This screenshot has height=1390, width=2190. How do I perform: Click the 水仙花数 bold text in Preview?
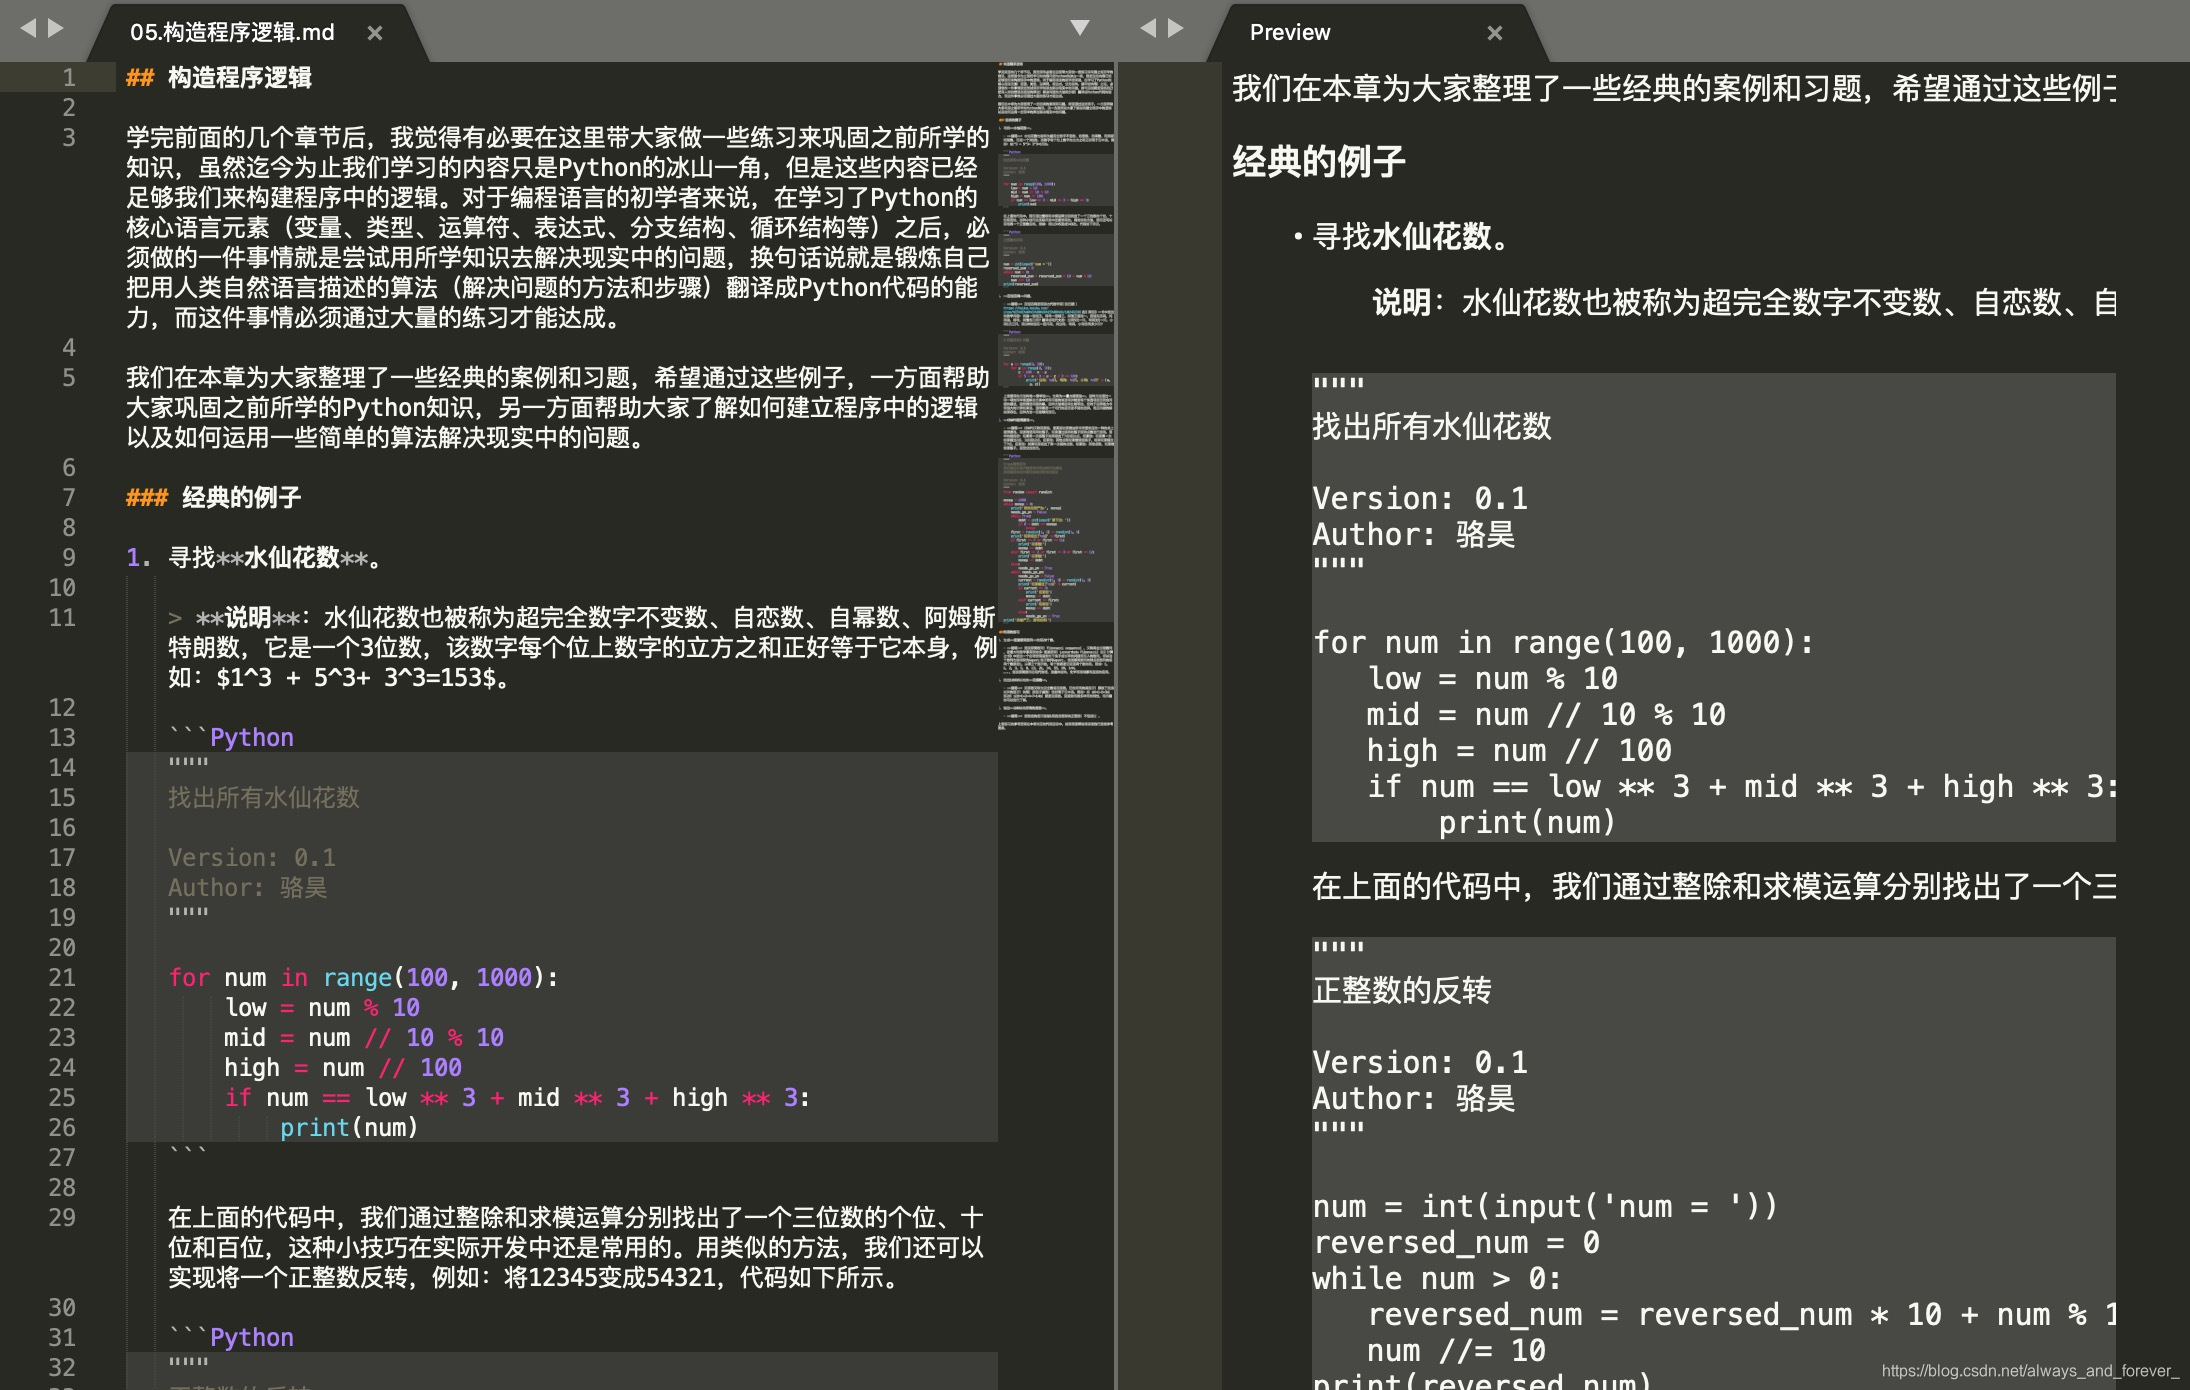coord(1431,237)
